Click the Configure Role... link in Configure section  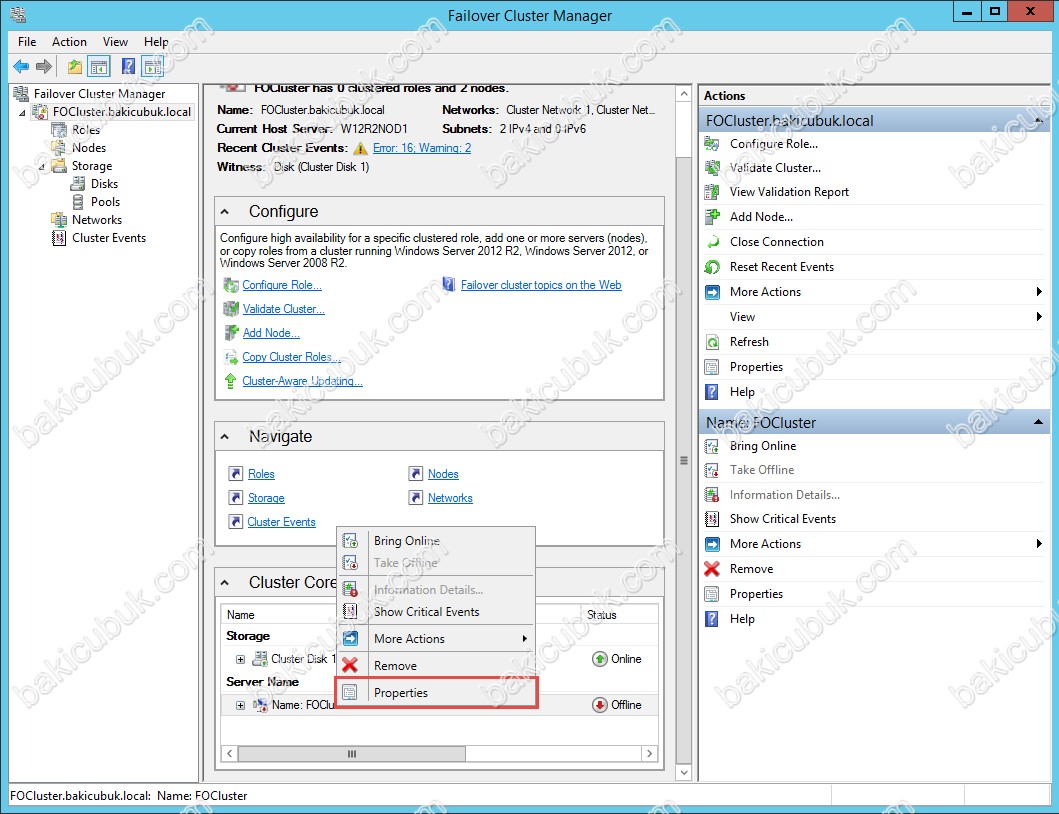click(x=282, y=285)
